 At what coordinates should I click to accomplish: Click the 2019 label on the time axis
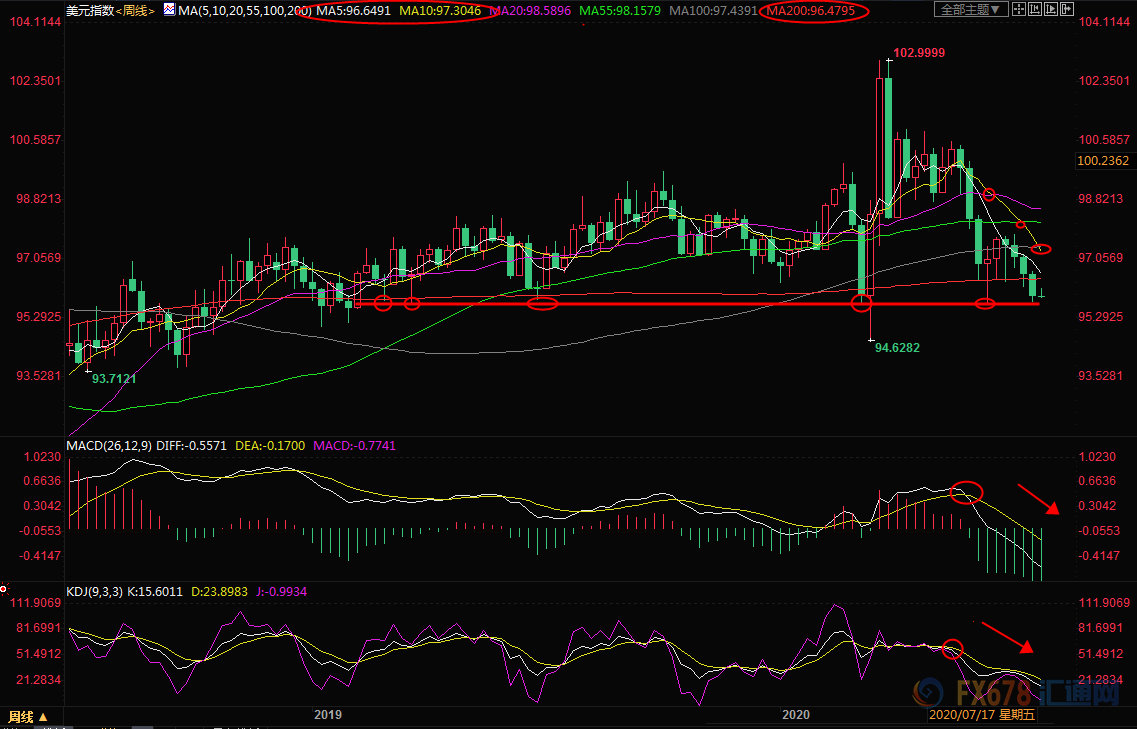(328, 715)
